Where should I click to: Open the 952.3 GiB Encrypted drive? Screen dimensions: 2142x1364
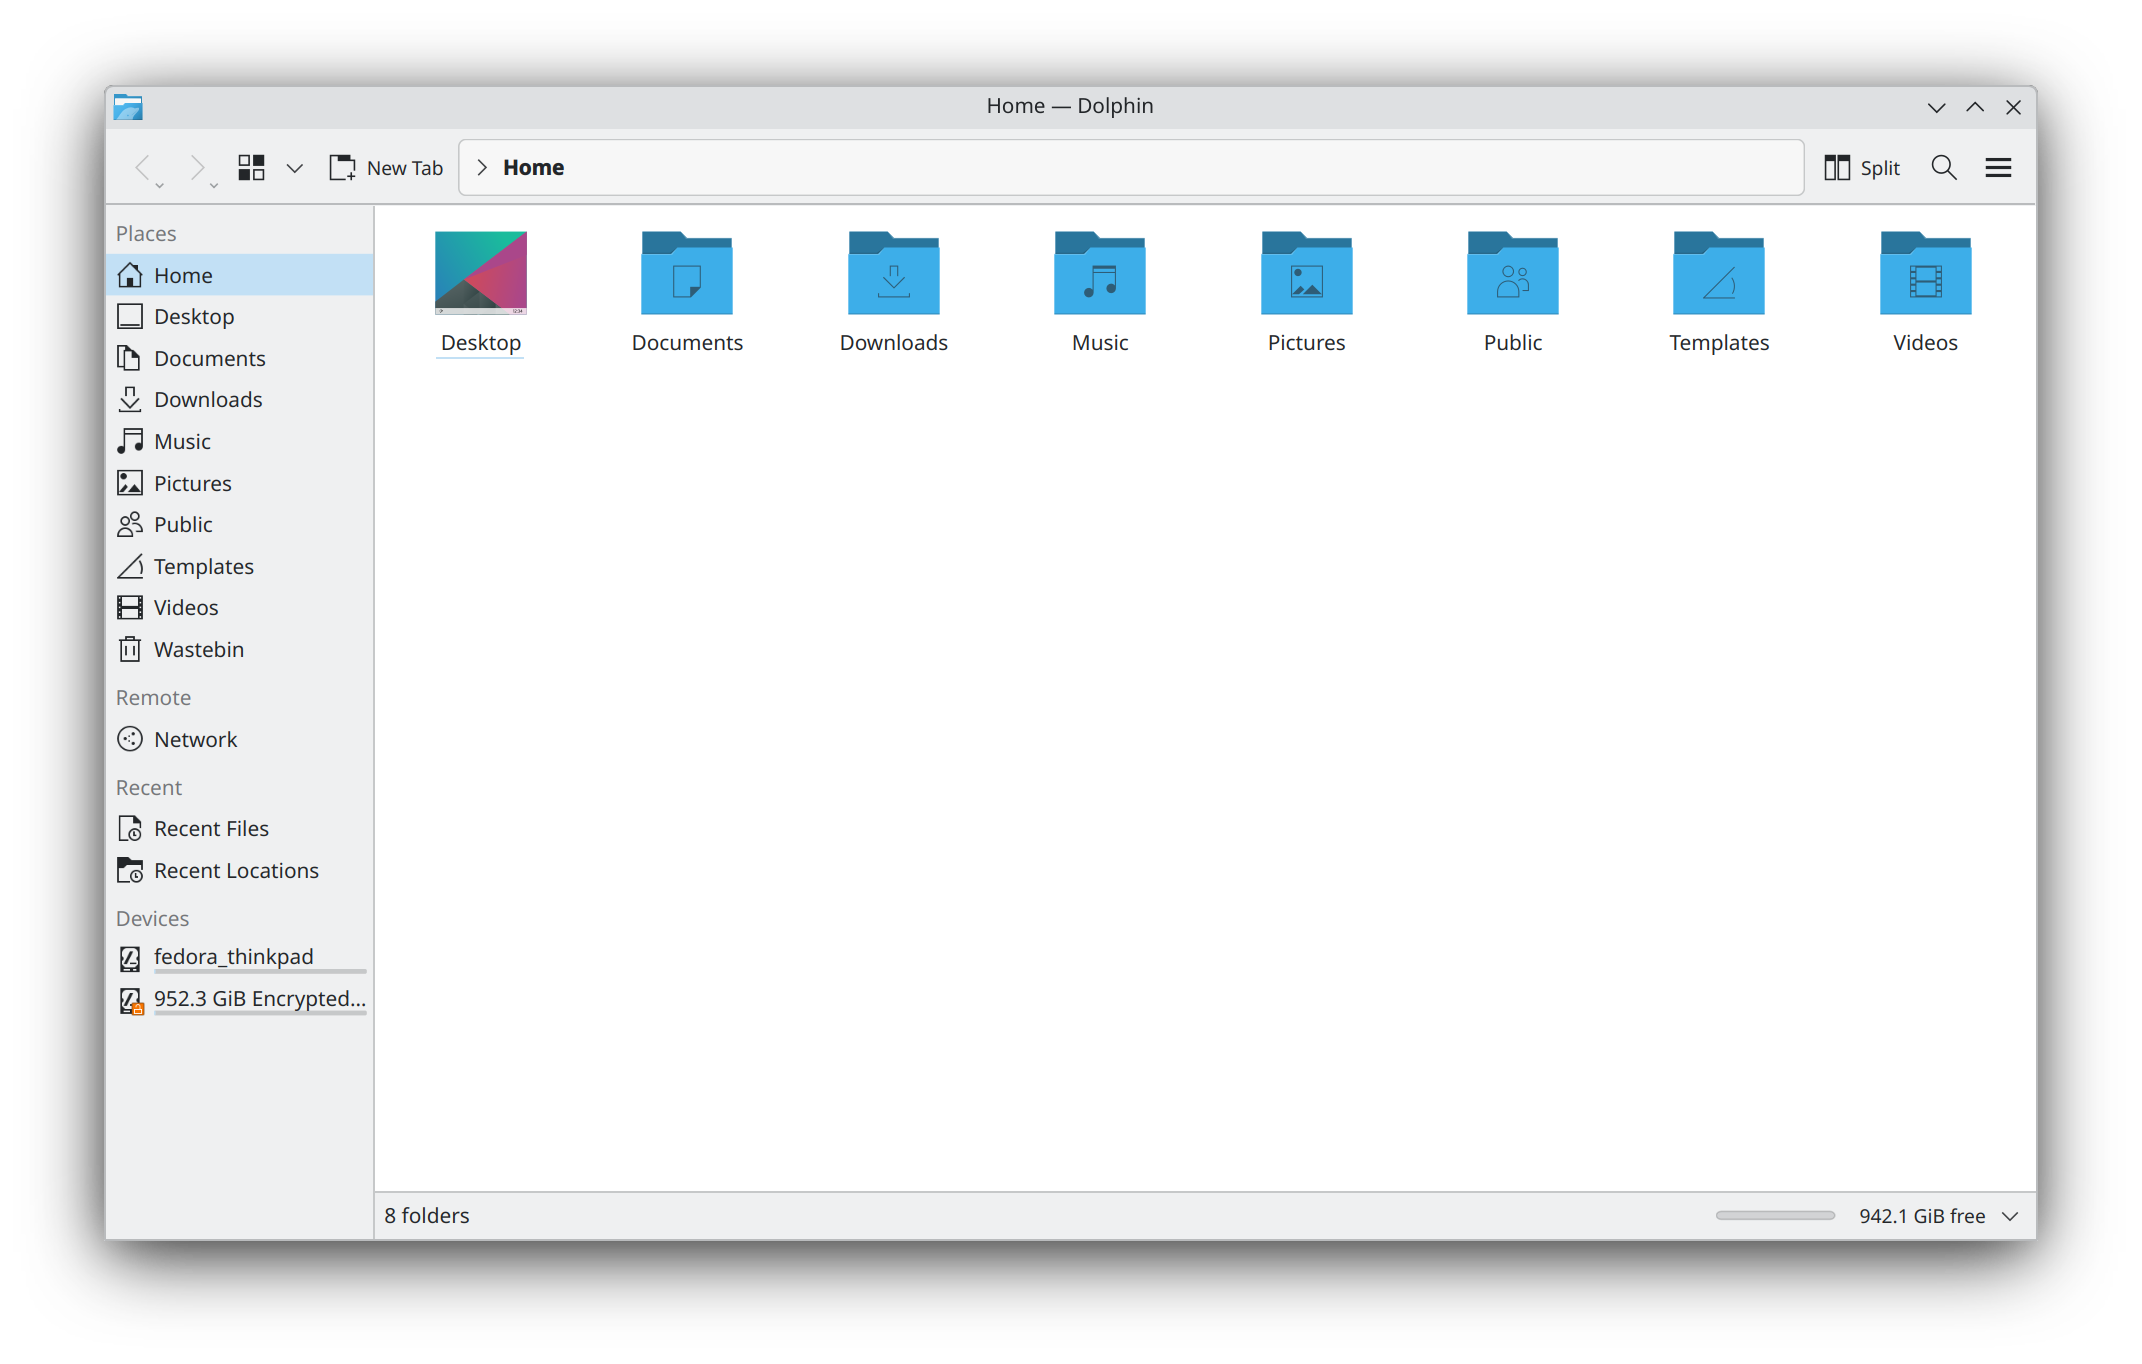tap(259, 998)
